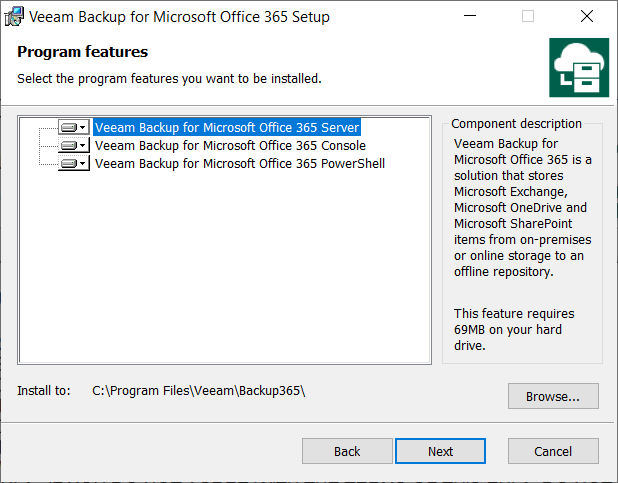Click the 69MB disk requirement text
Viewport: 618px width, 483px height.
click(x=515, y=329)
